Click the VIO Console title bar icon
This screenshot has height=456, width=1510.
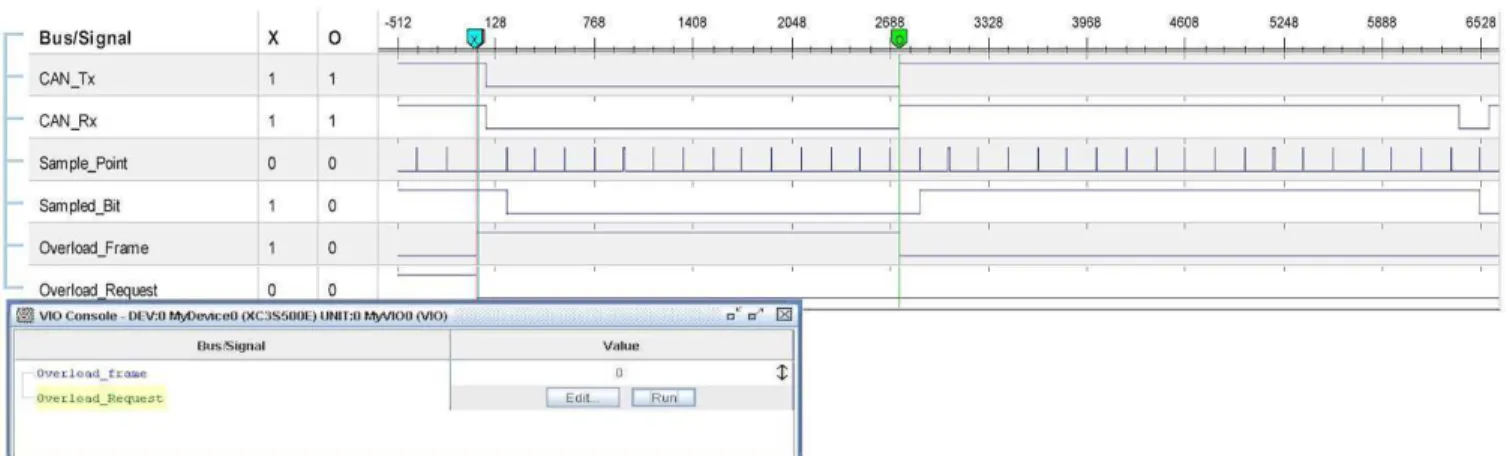tap(24, 315)
